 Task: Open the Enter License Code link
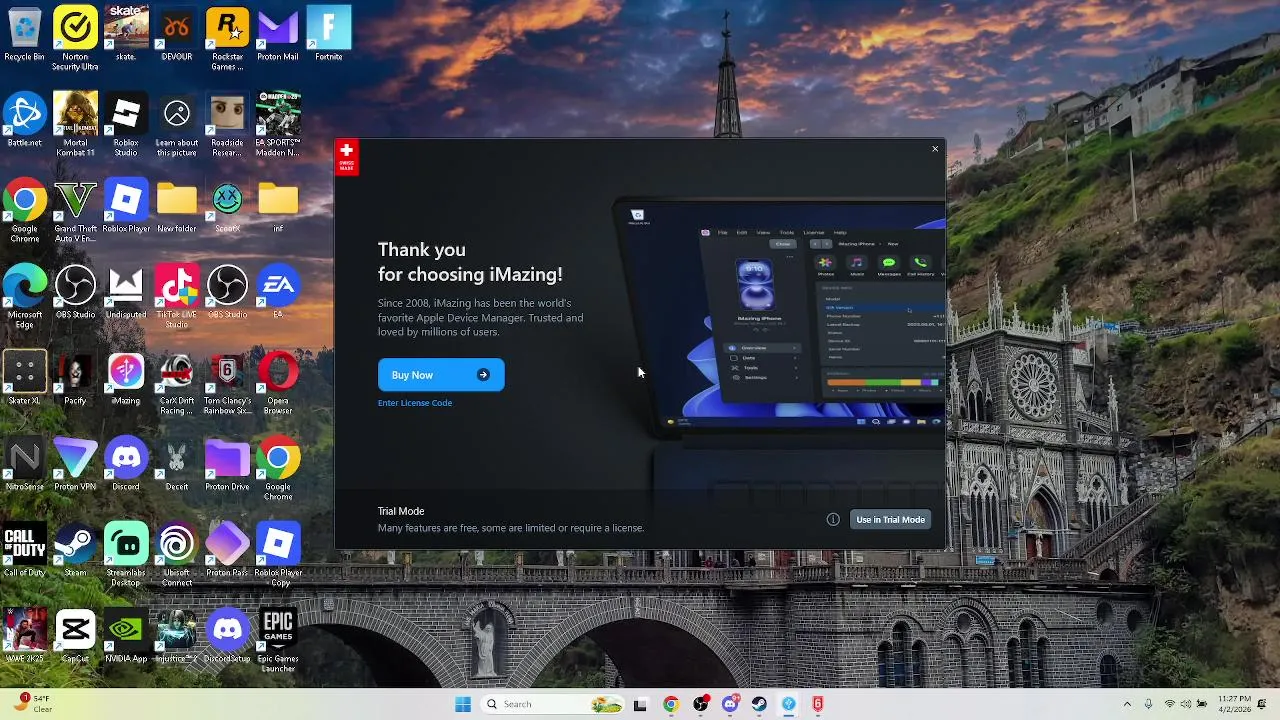[x=415, y=403]
